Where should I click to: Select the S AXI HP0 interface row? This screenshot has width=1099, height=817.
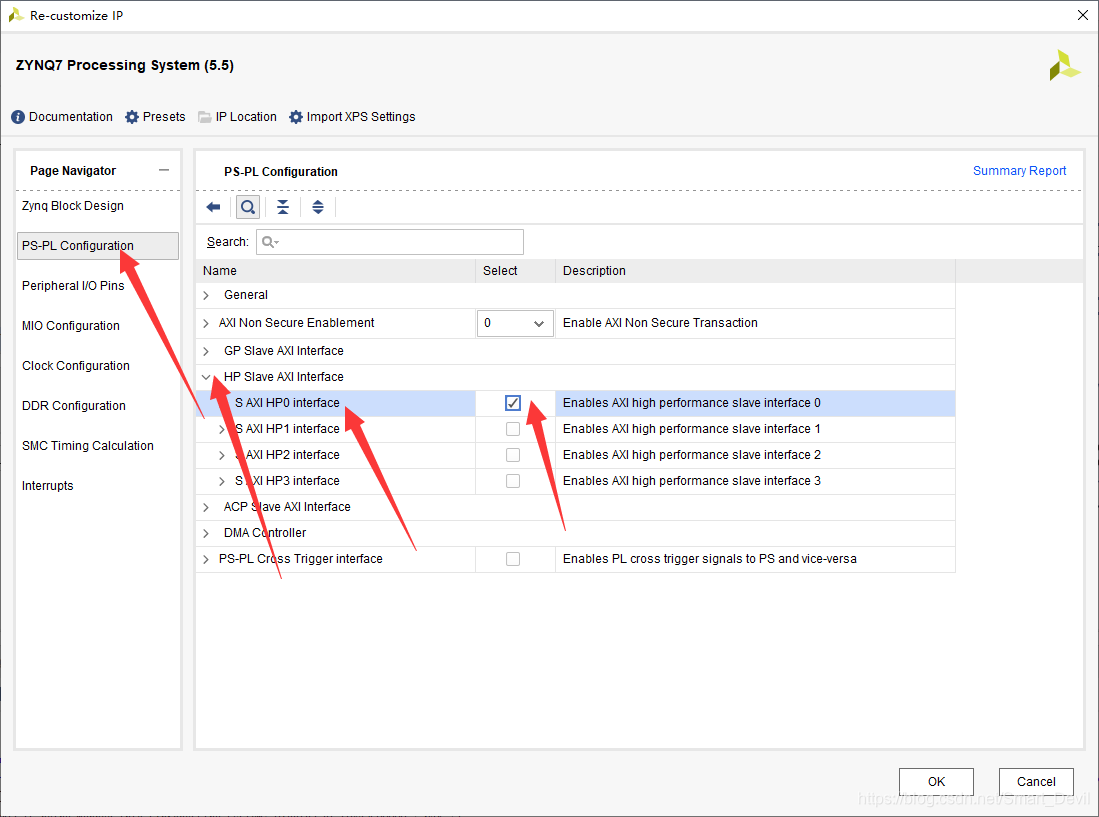575,403
